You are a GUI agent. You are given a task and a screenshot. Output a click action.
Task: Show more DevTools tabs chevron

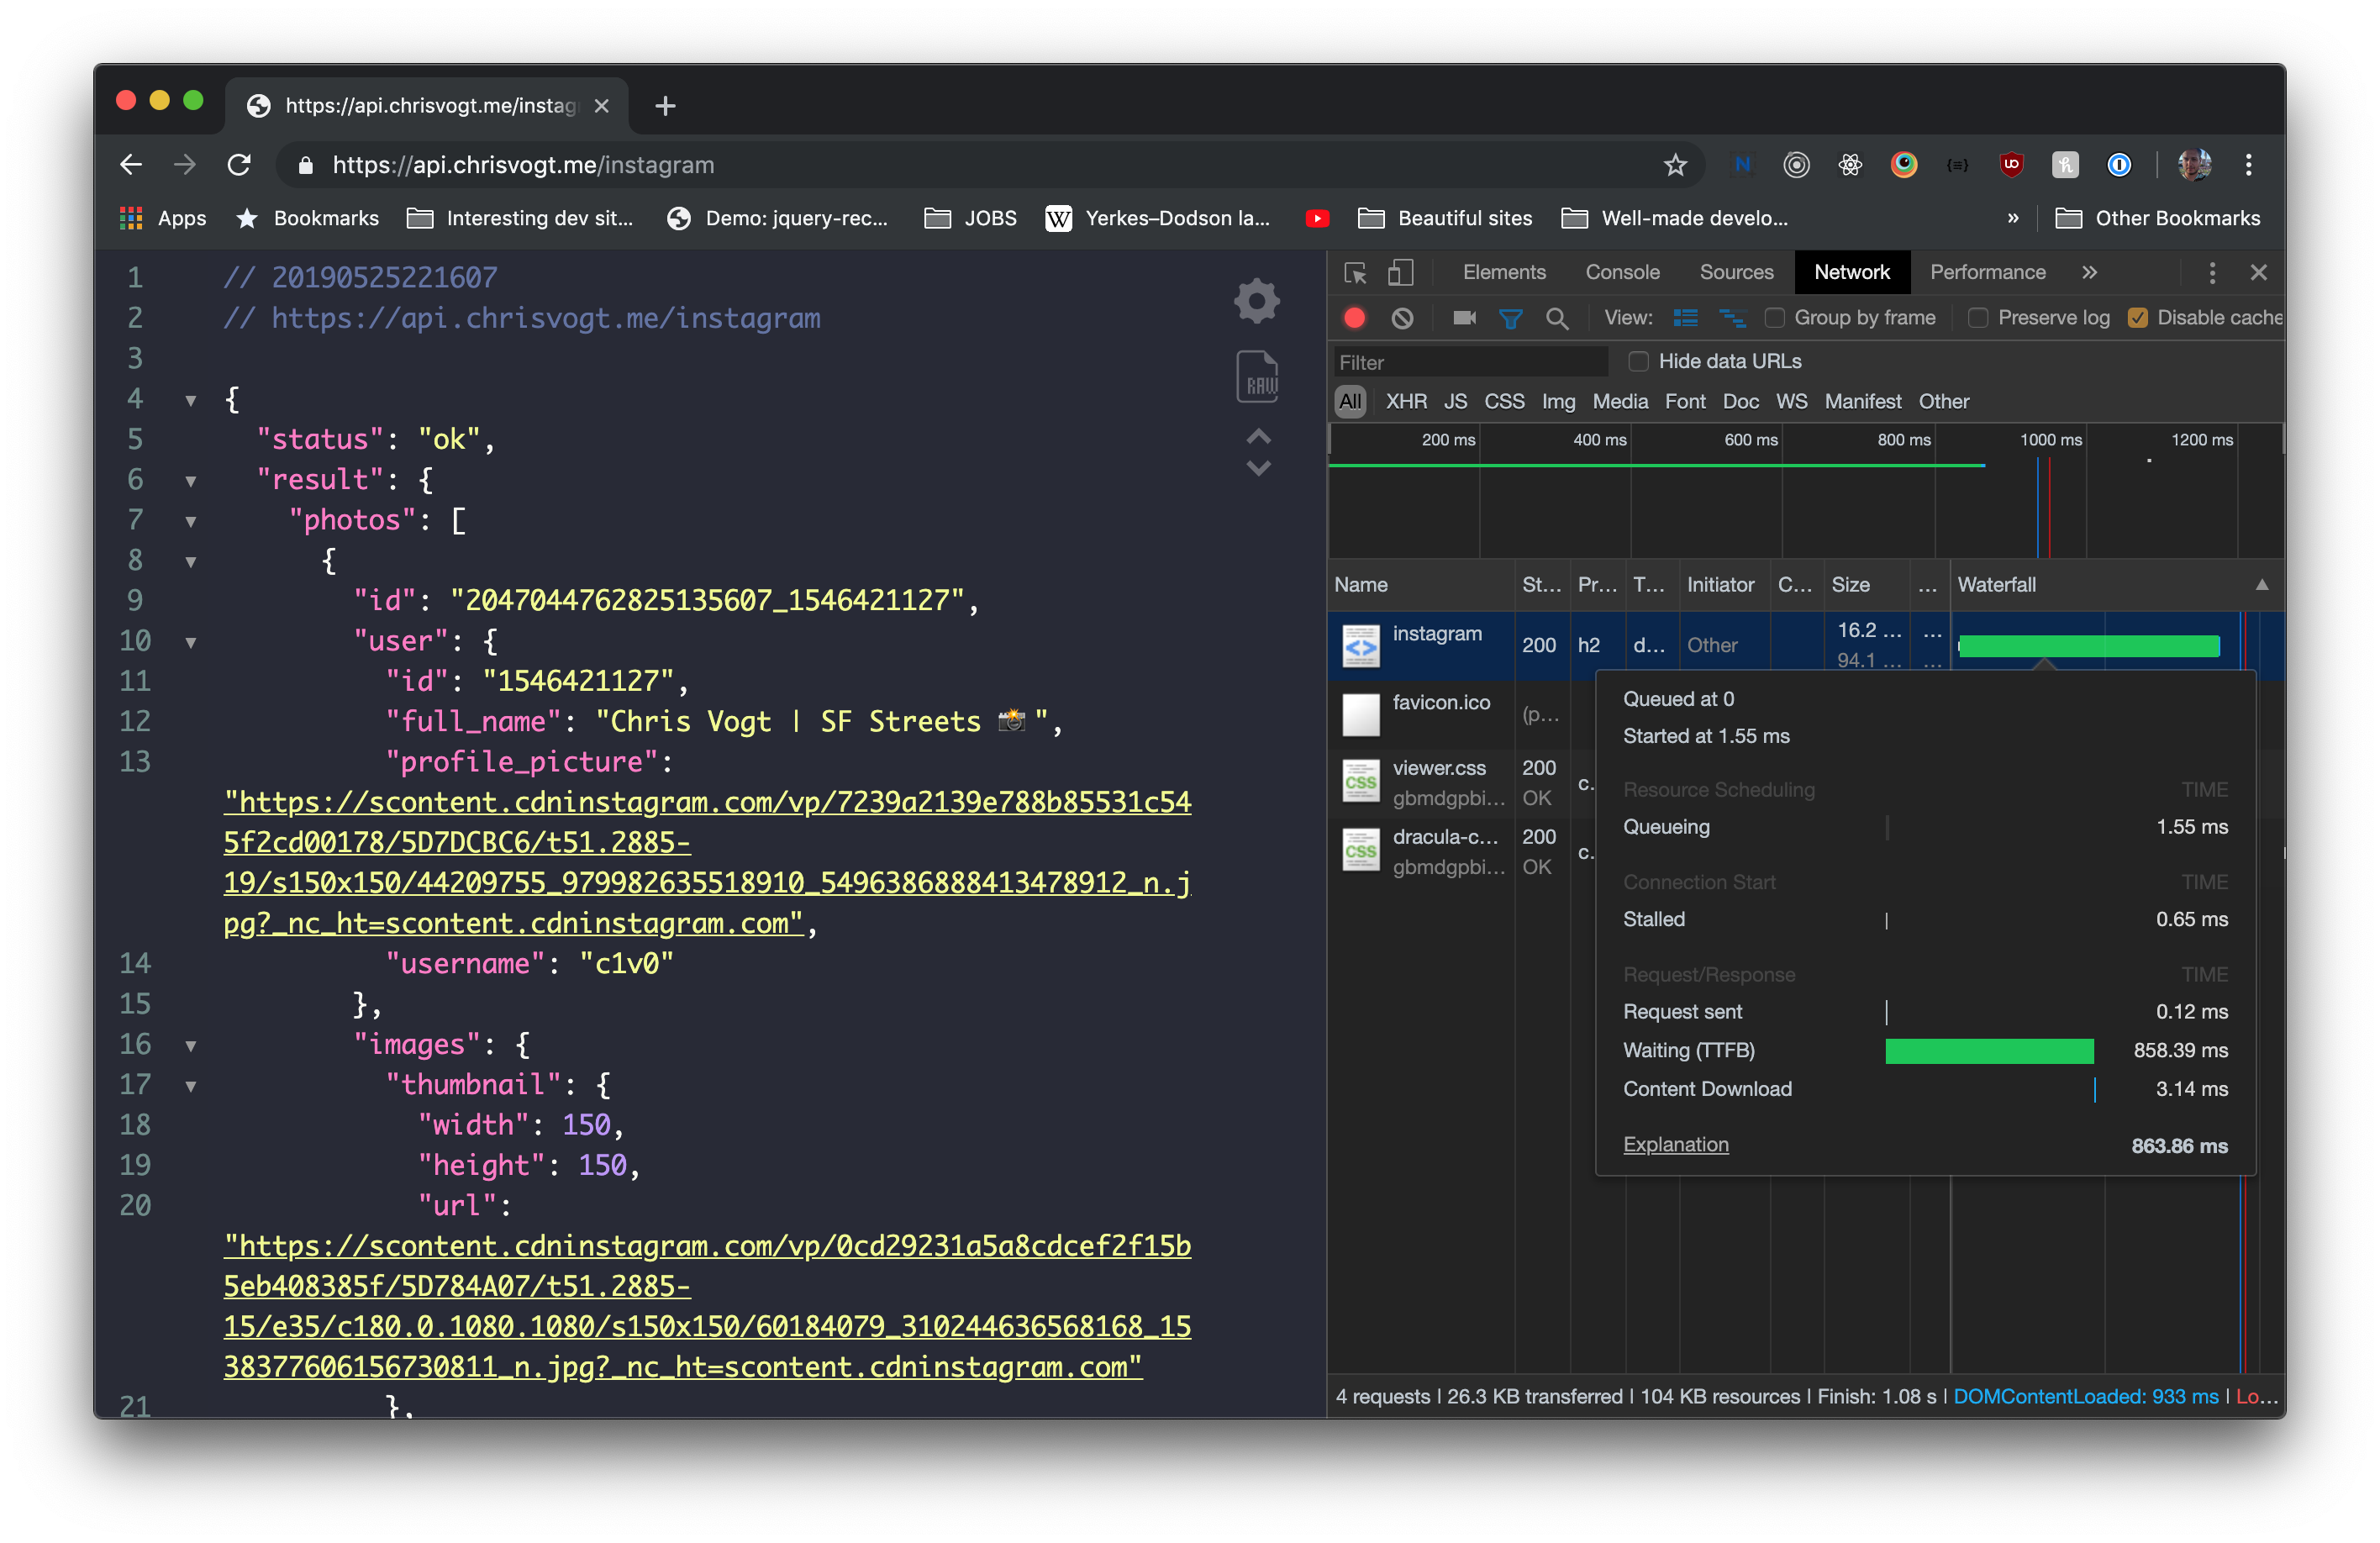(x=2089, y=272)
